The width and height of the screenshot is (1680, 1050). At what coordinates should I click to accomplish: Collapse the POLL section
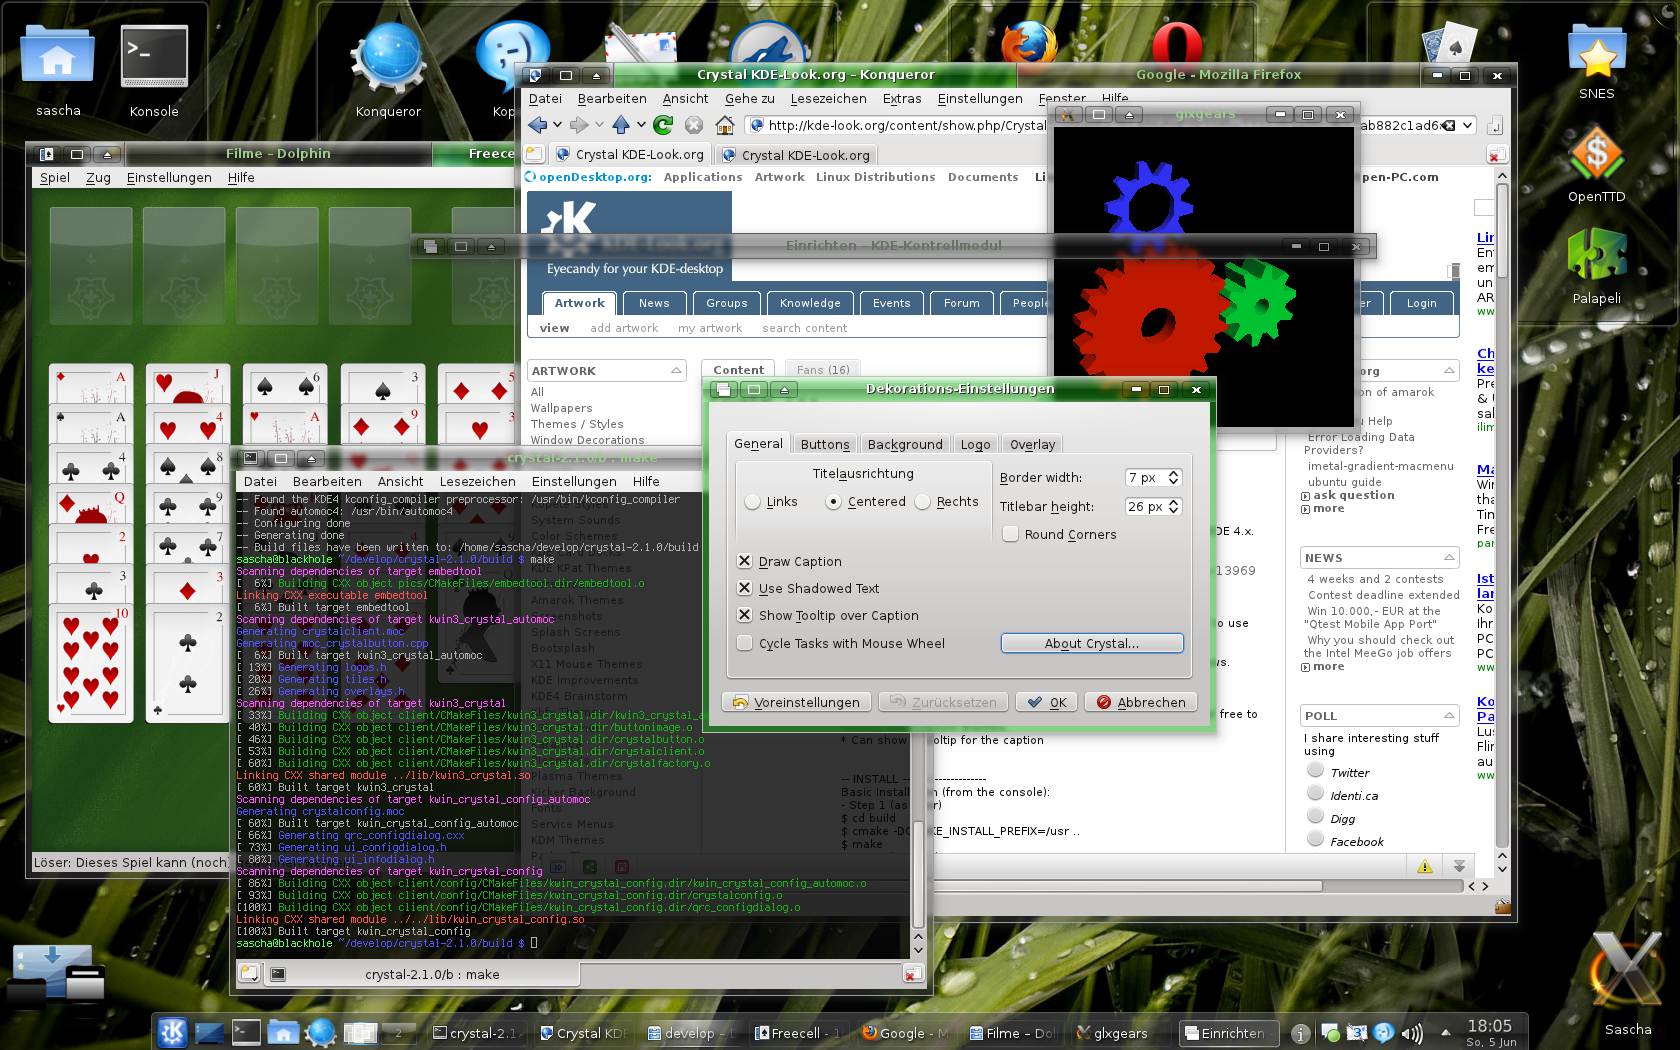pos(1449,715)
